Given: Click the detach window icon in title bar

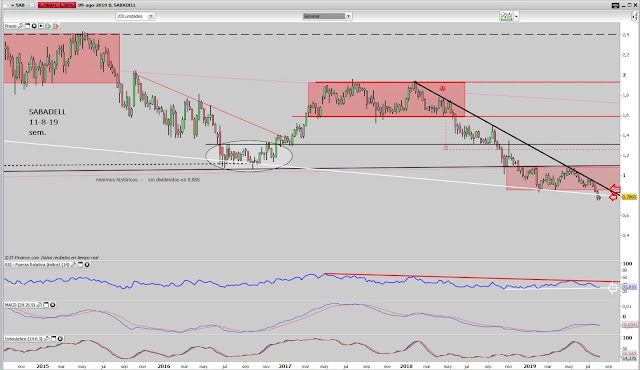Looking at the screenshot, I should click(616, 5).
